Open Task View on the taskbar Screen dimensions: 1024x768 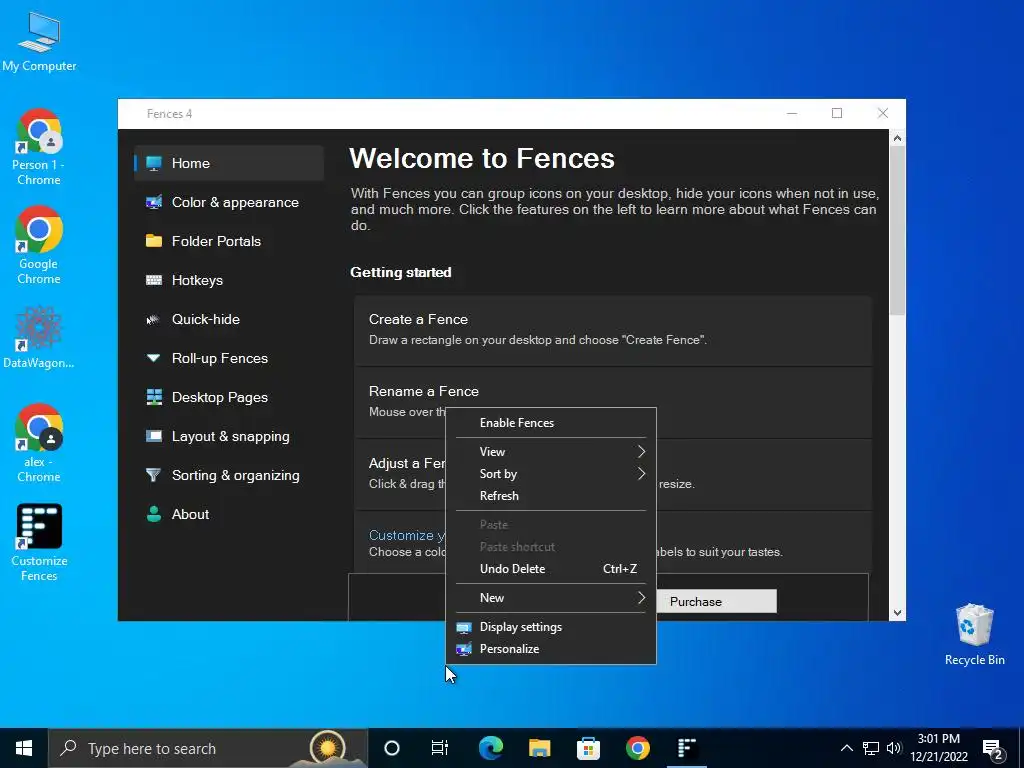tap(440, 748)
